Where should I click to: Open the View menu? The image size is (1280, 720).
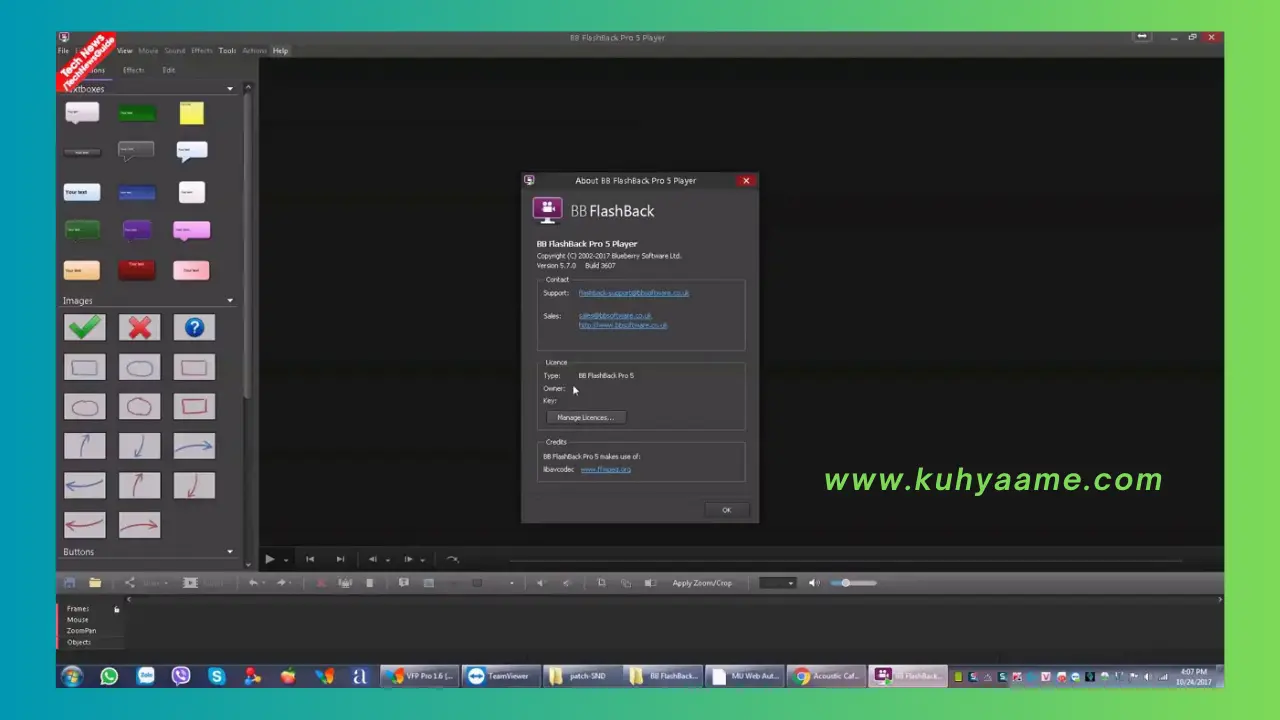click(124, 51)
